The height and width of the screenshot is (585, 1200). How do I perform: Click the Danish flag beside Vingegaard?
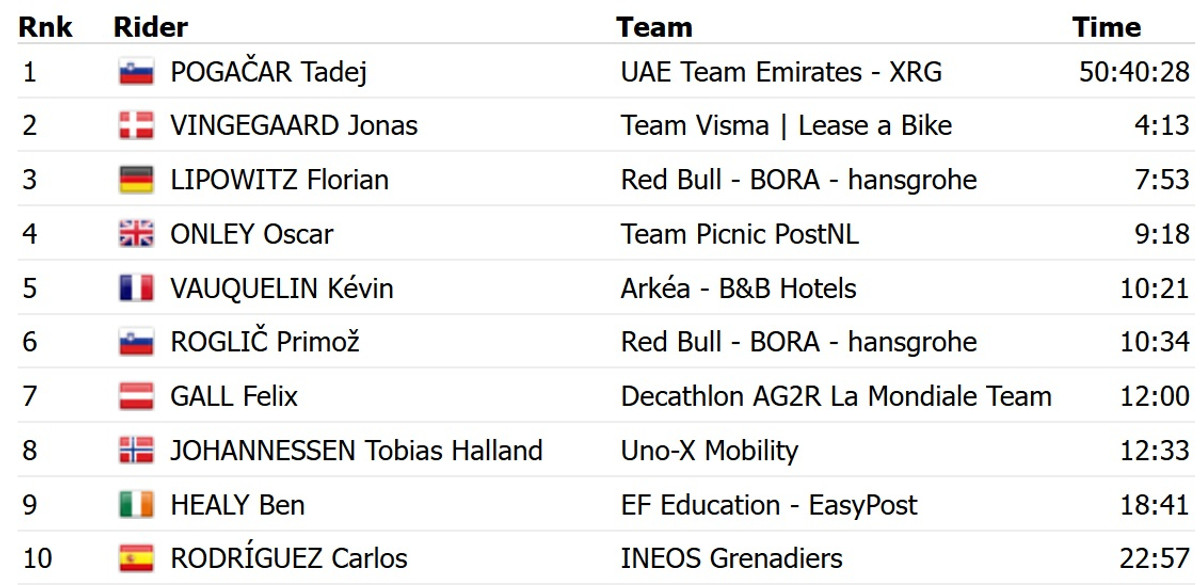(x=136, y=126)
